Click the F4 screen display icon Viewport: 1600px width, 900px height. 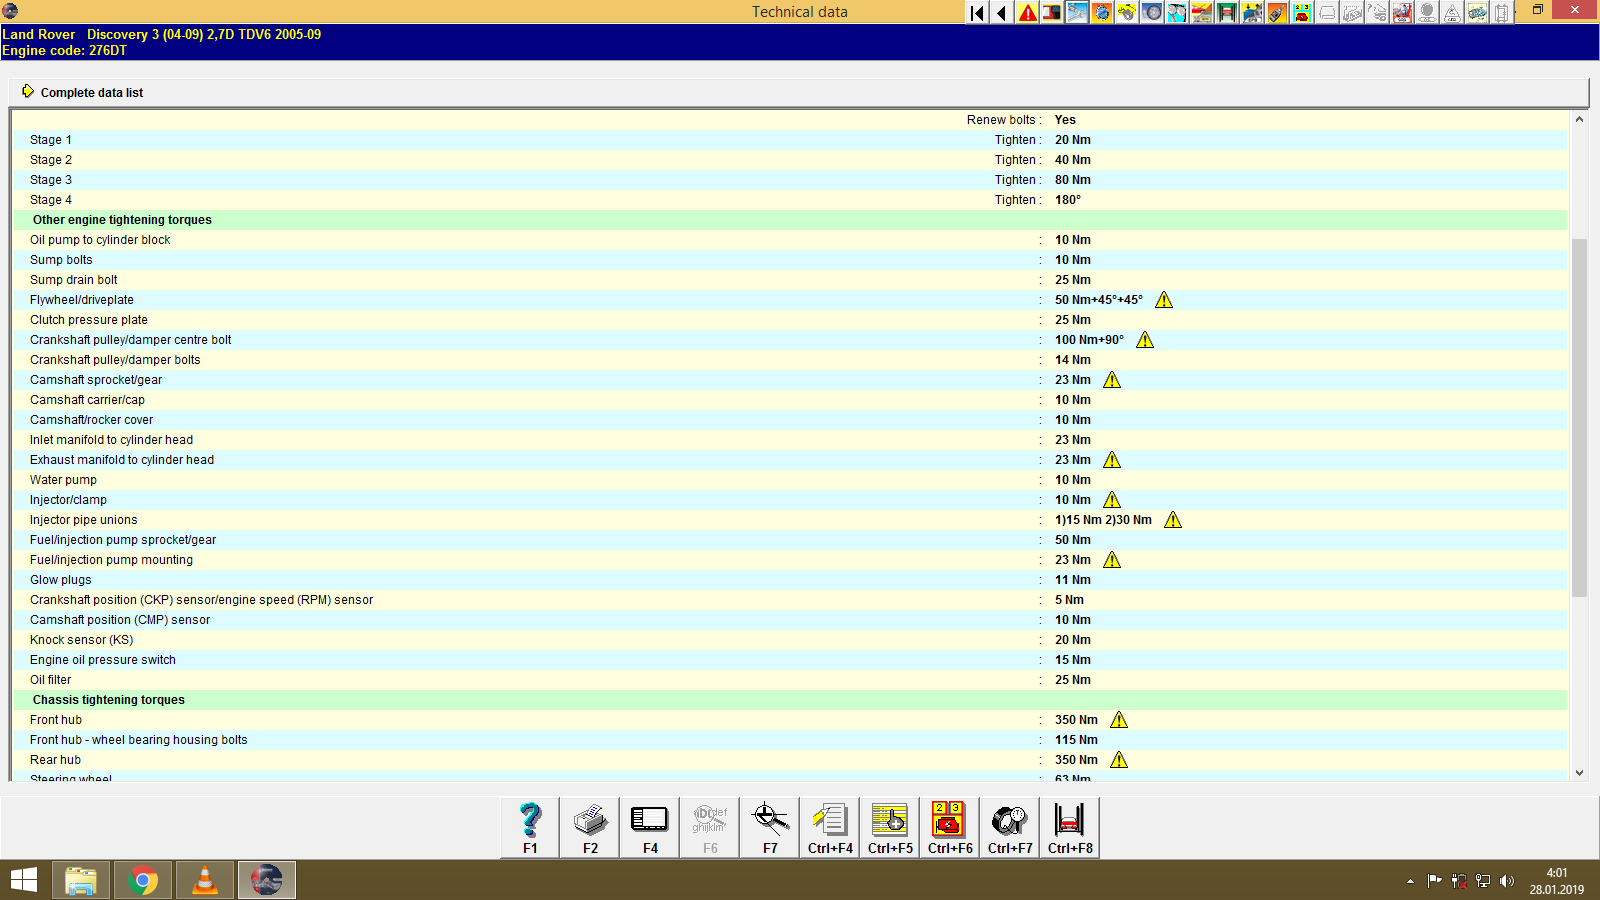[650, 827]
